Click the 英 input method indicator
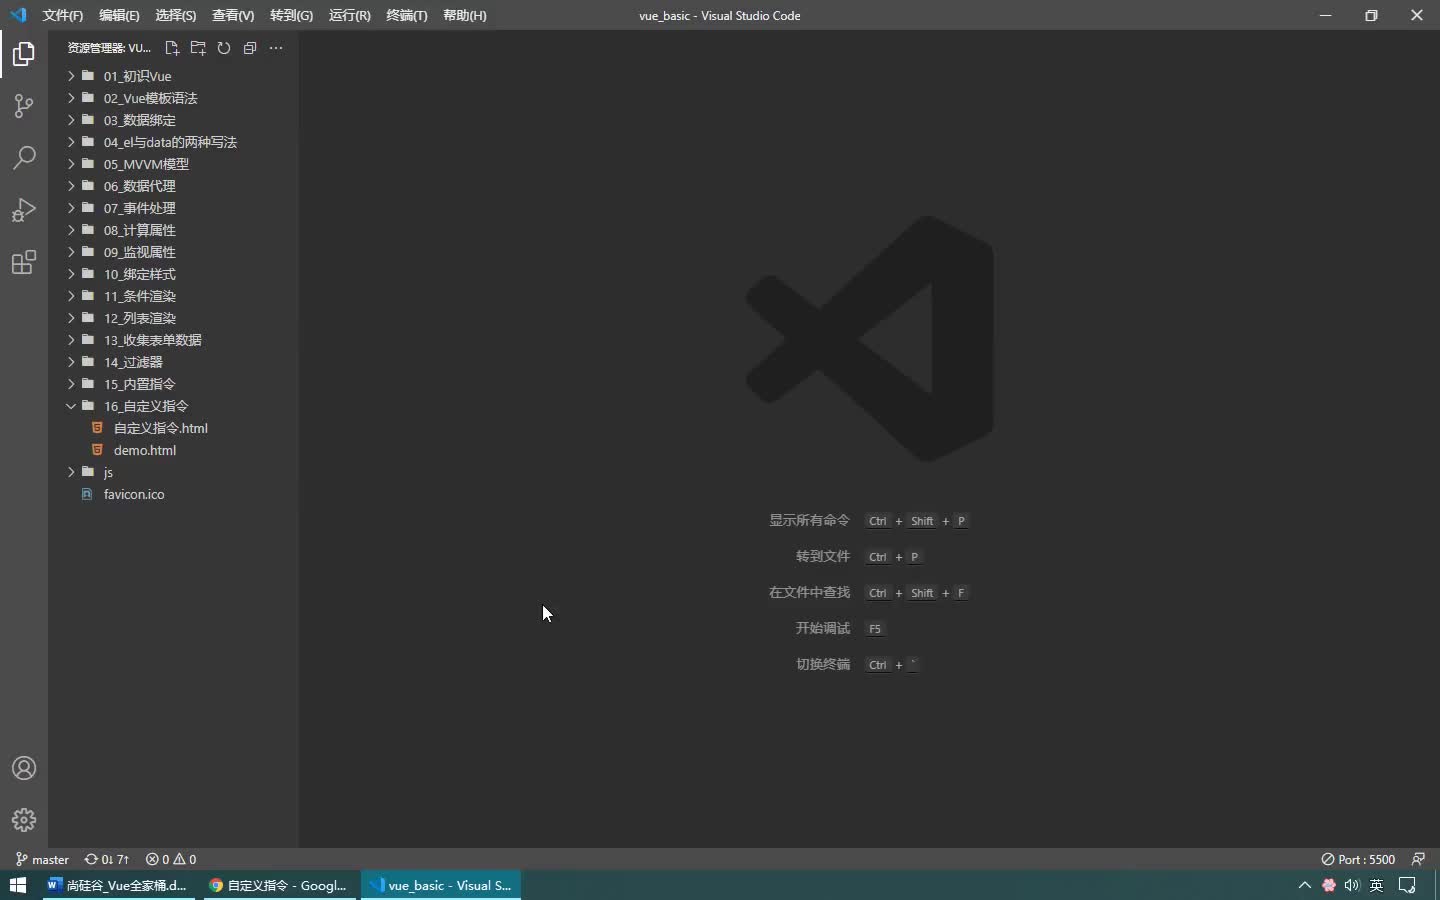This screenshot has width=1440, height=900. (x=1377, y=885)
